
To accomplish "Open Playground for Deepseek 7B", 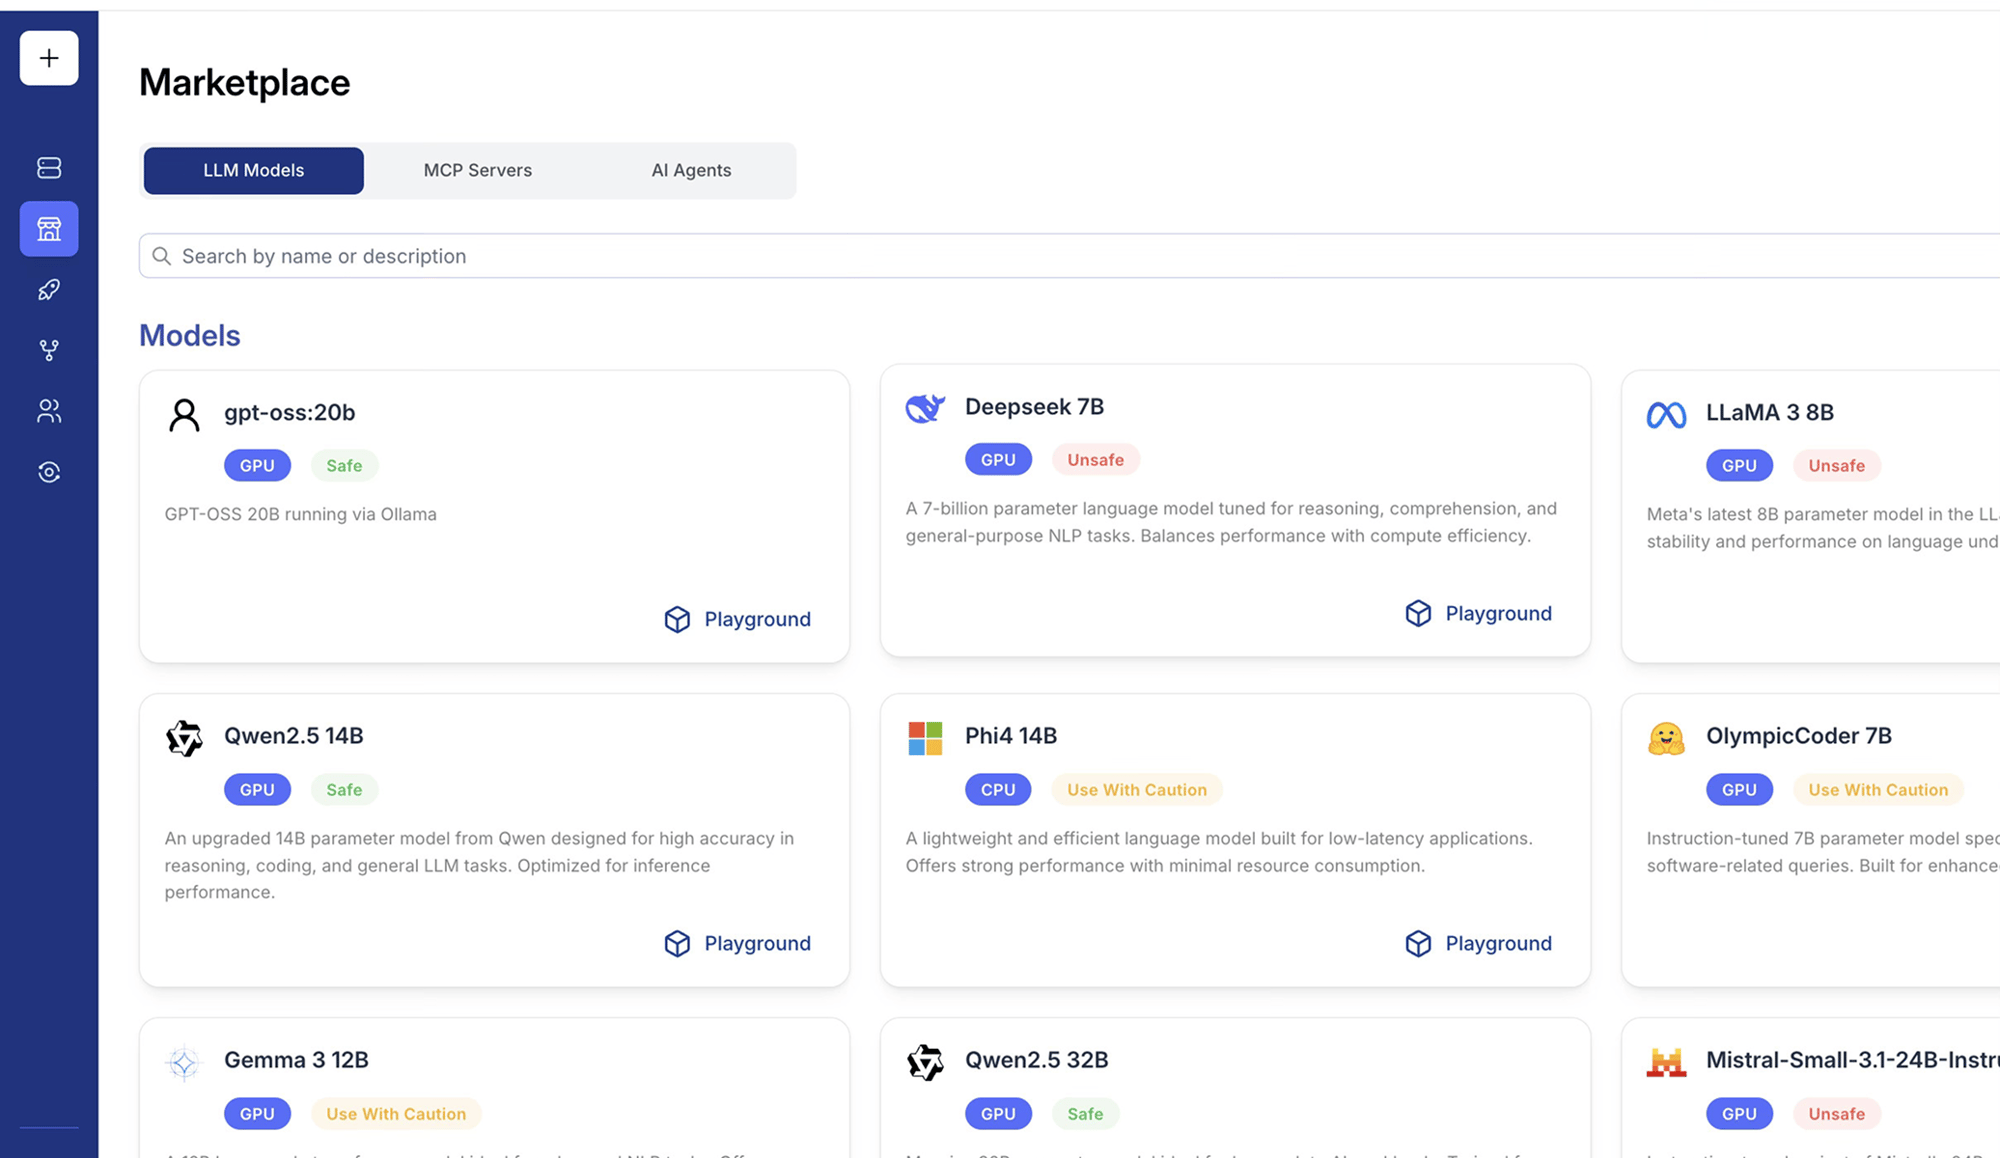I will (1479, 613).
